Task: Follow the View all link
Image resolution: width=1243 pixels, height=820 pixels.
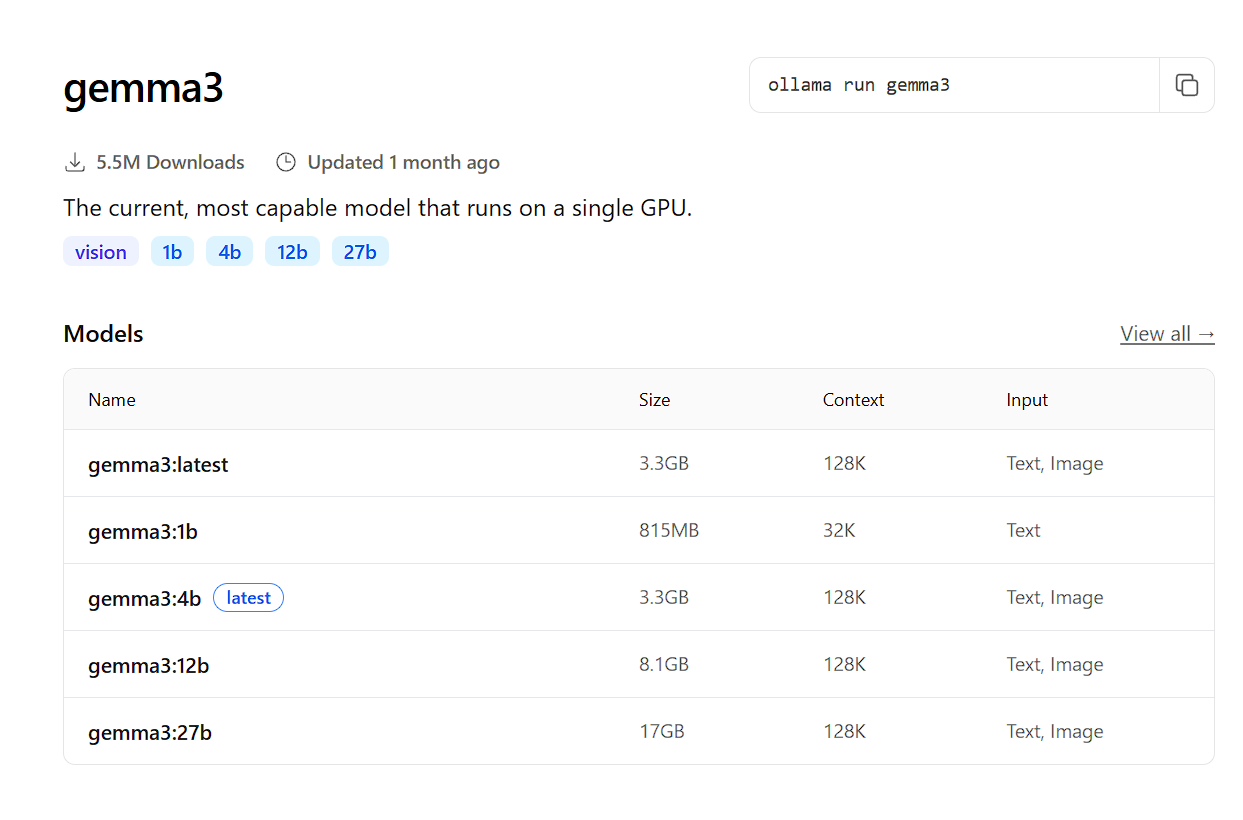Action: click(1167, 334)
